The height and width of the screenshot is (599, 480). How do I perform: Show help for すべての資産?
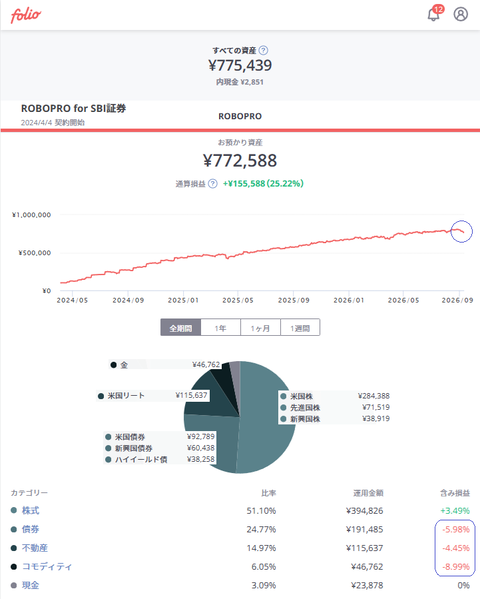coord(263,50)
